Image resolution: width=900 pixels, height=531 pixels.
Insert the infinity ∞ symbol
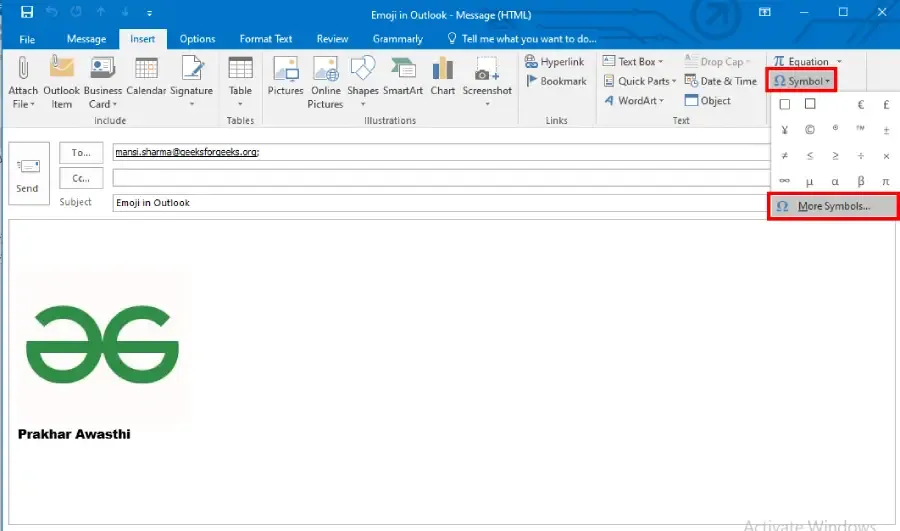point(785,181)
